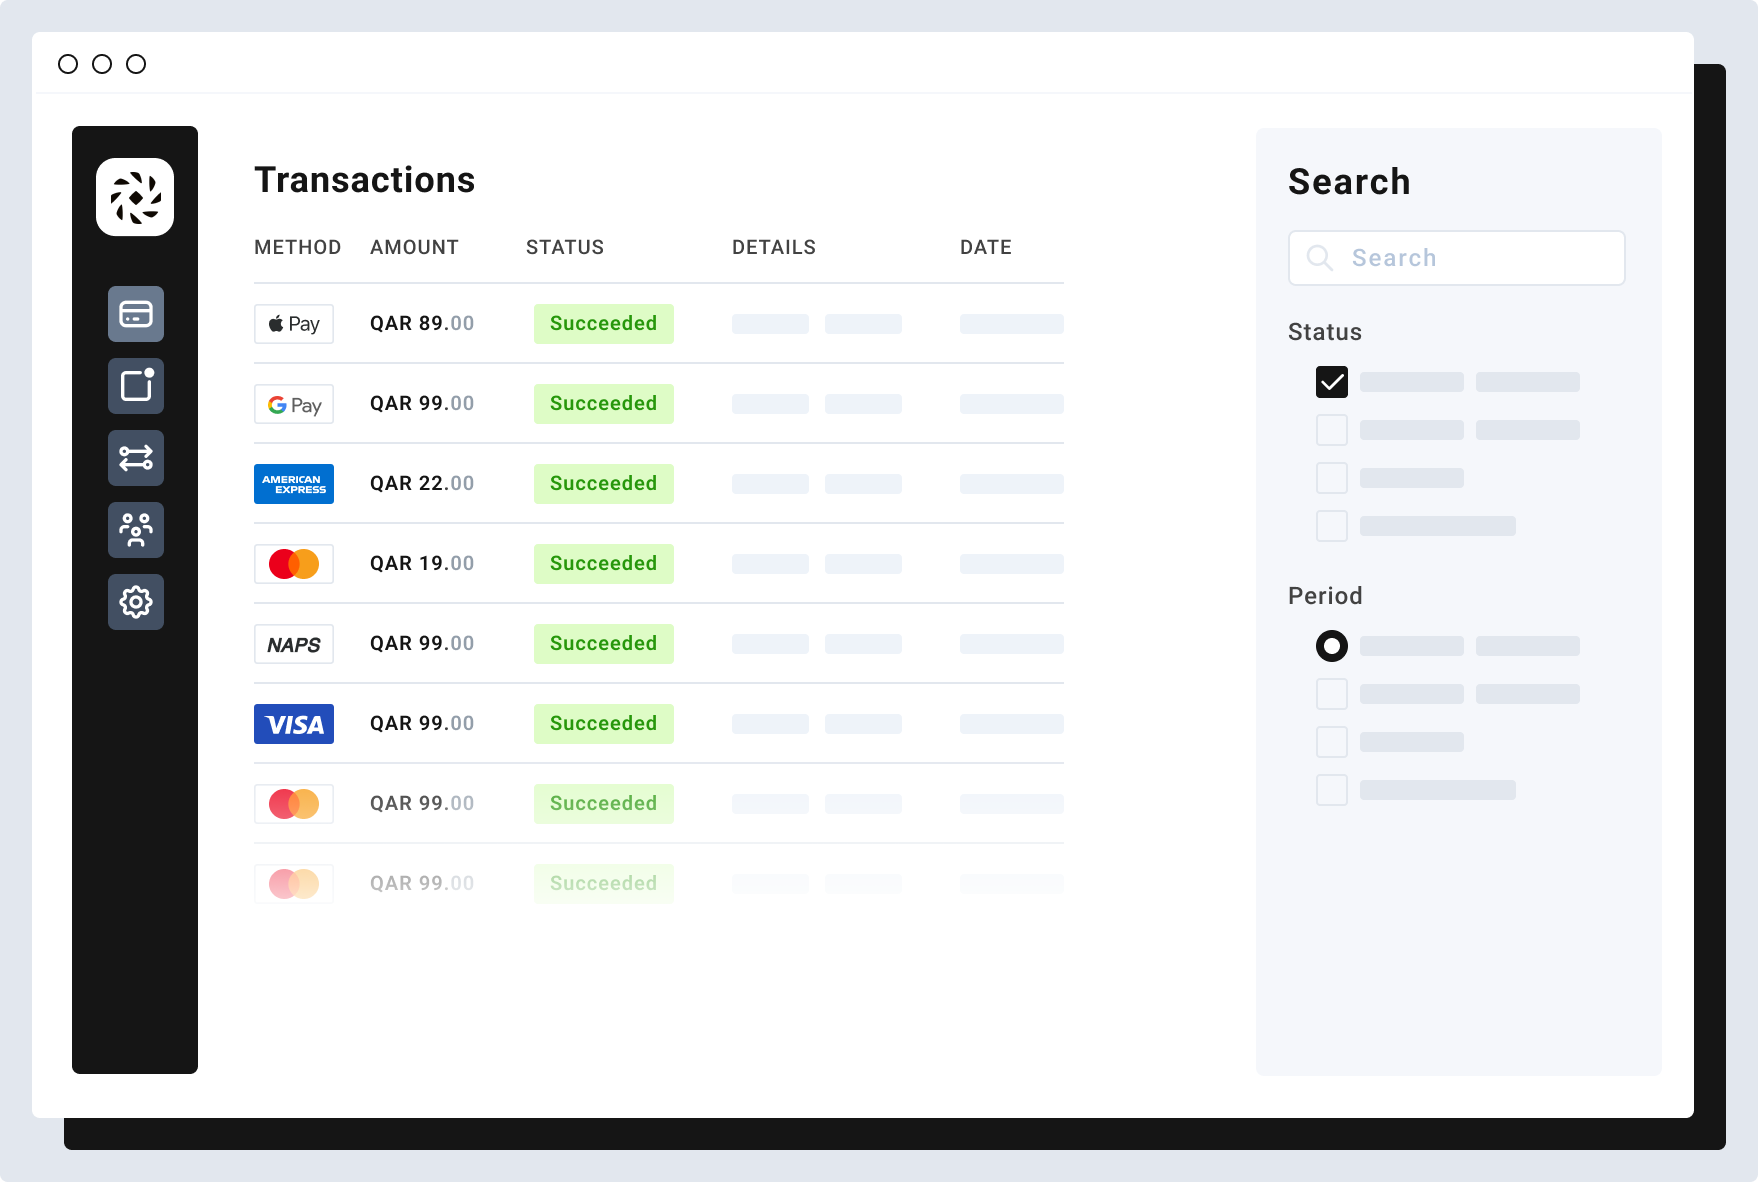Sort by the AMOUNT column header
1758x1182 pixels.
point(413,247)
